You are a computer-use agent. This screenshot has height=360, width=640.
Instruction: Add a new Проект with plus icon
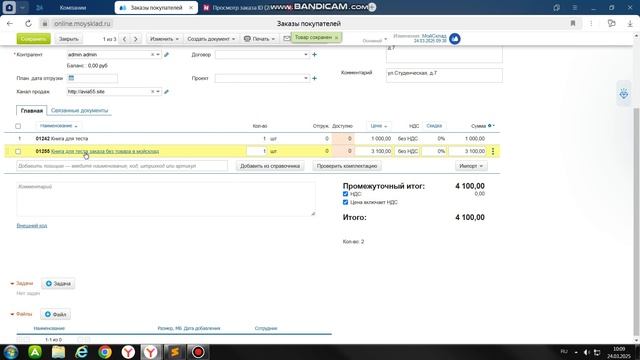point(314,78)
